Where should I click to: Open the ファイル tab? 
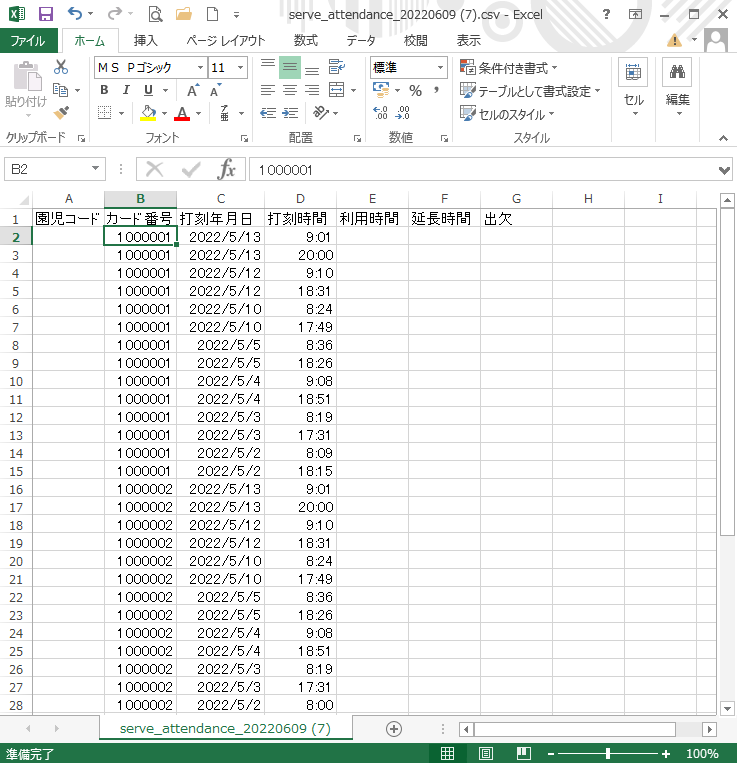(28, 40)
